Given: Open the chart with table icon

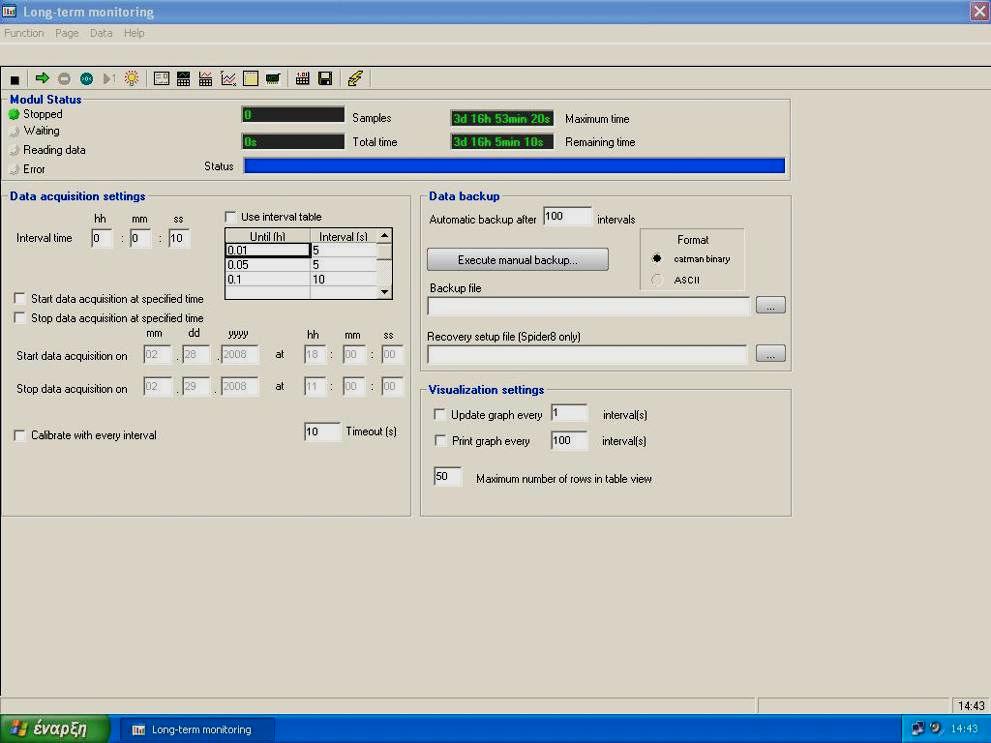Looking at the screenshot, I should 205,78.
